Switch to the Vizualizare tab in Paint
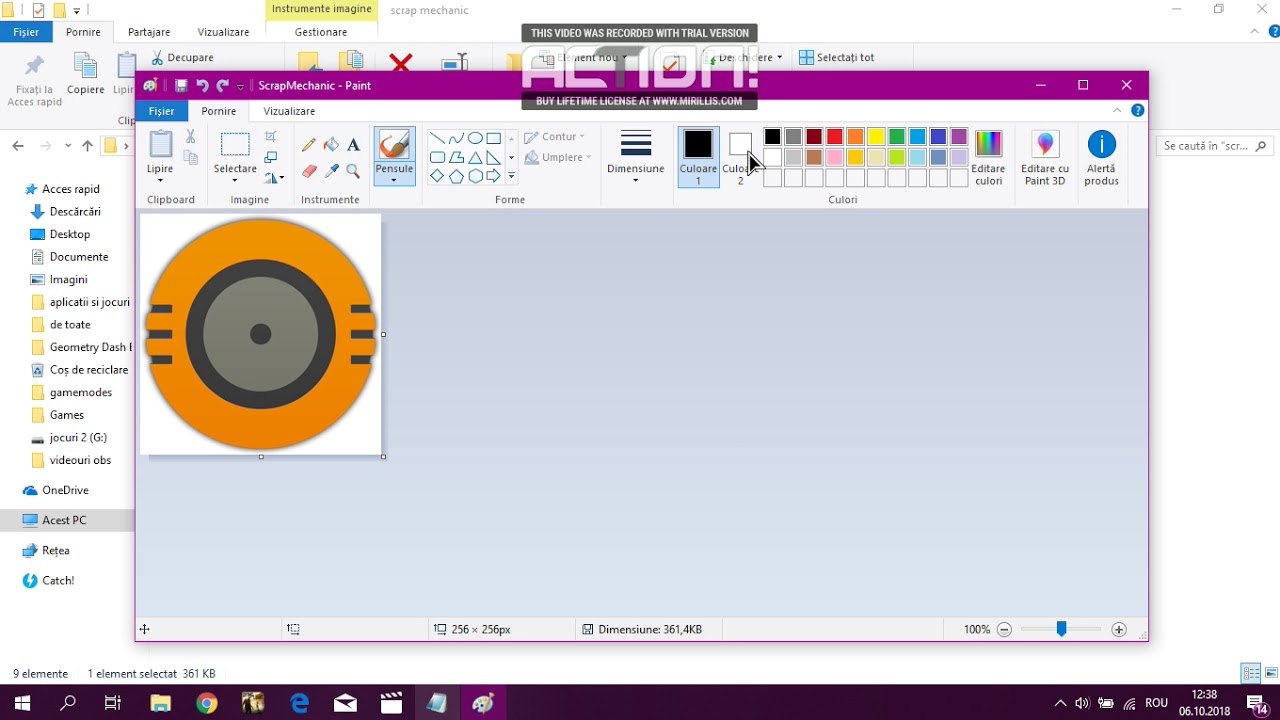 coord(289,111)
